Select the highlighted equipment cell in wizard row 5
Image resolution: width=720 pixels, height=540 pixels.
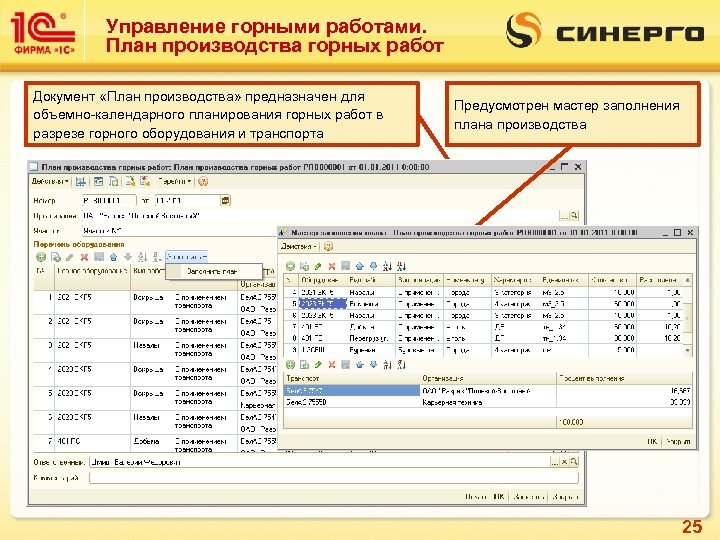click(322, 304)
